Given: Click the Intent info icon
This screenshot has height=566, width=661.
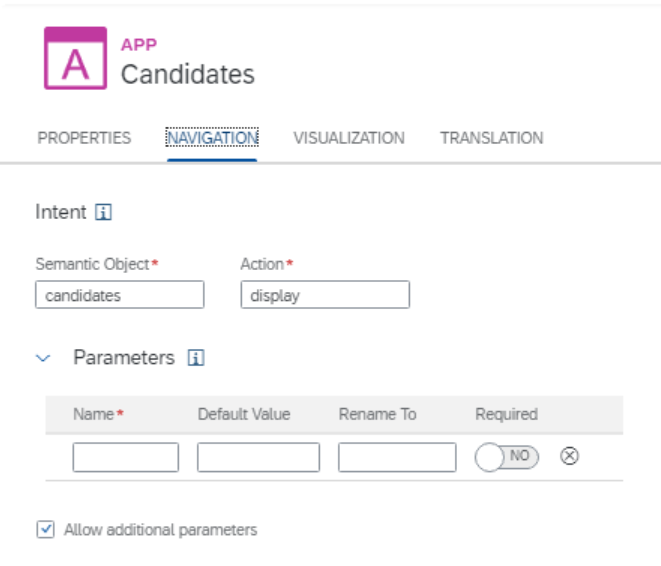Looking at the screenshot, I should pyautogui.click(x=103, y=212).
